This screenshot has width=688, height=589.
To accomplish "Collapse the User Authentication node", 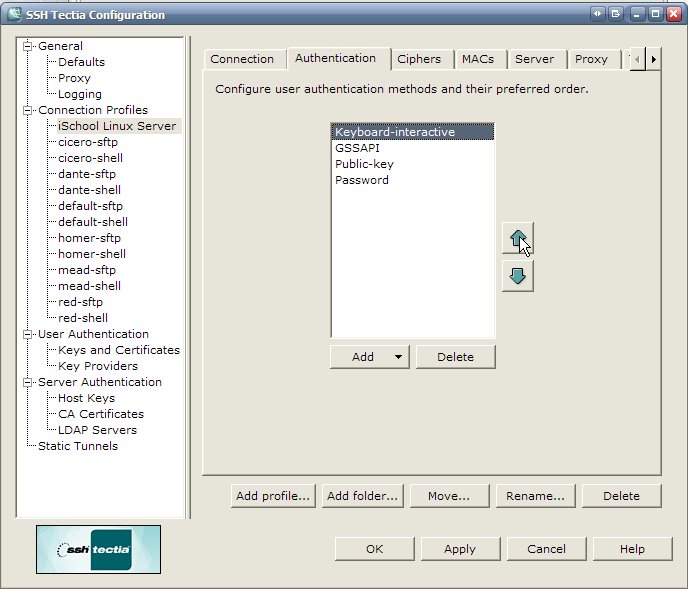I will coord(28,334).
